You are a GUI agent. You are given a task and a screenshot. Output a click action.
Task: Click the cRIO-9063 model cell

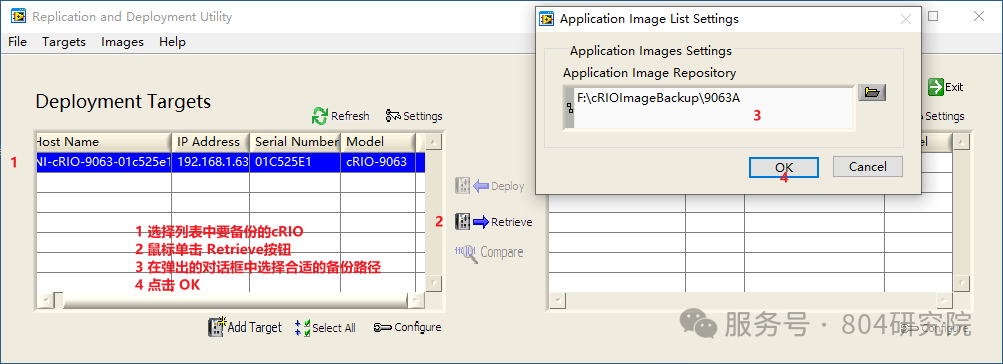[x=377, y=162]
